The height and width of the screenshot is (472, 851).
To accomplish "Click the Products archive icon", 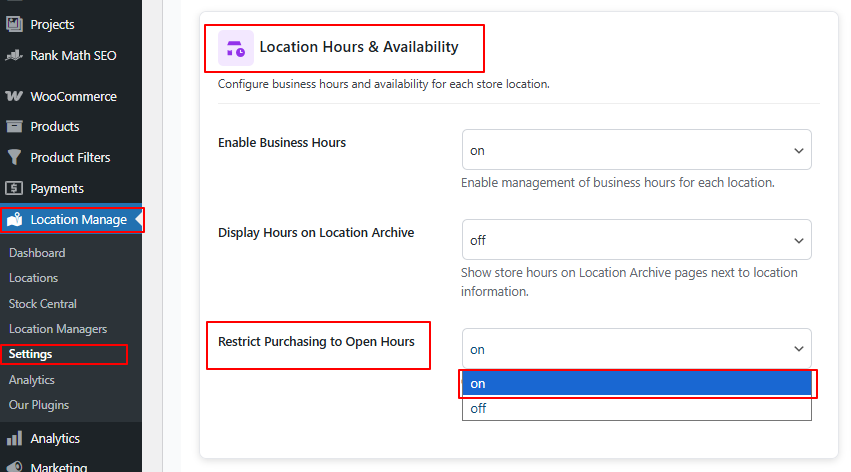I will [14, 127].
